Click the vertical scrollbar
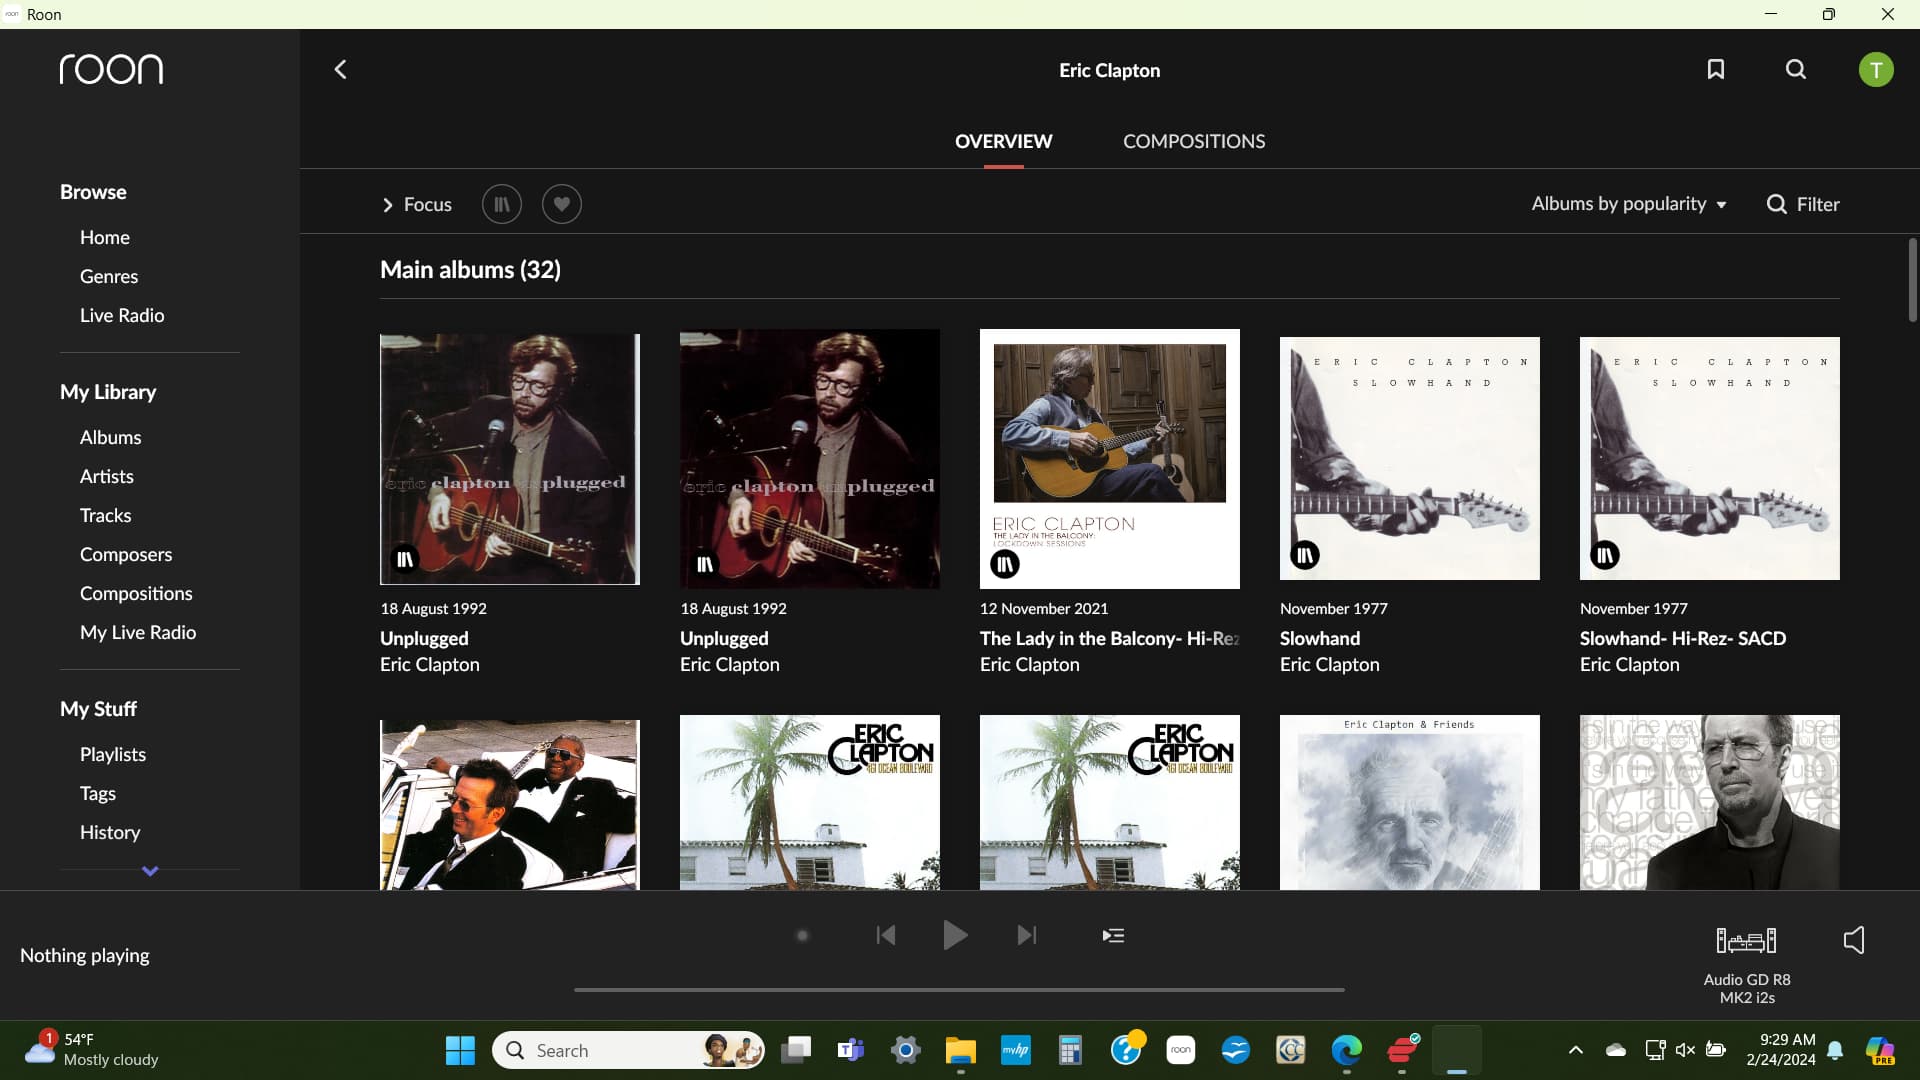1920x1080 pixels. [x=1912, y=280]
